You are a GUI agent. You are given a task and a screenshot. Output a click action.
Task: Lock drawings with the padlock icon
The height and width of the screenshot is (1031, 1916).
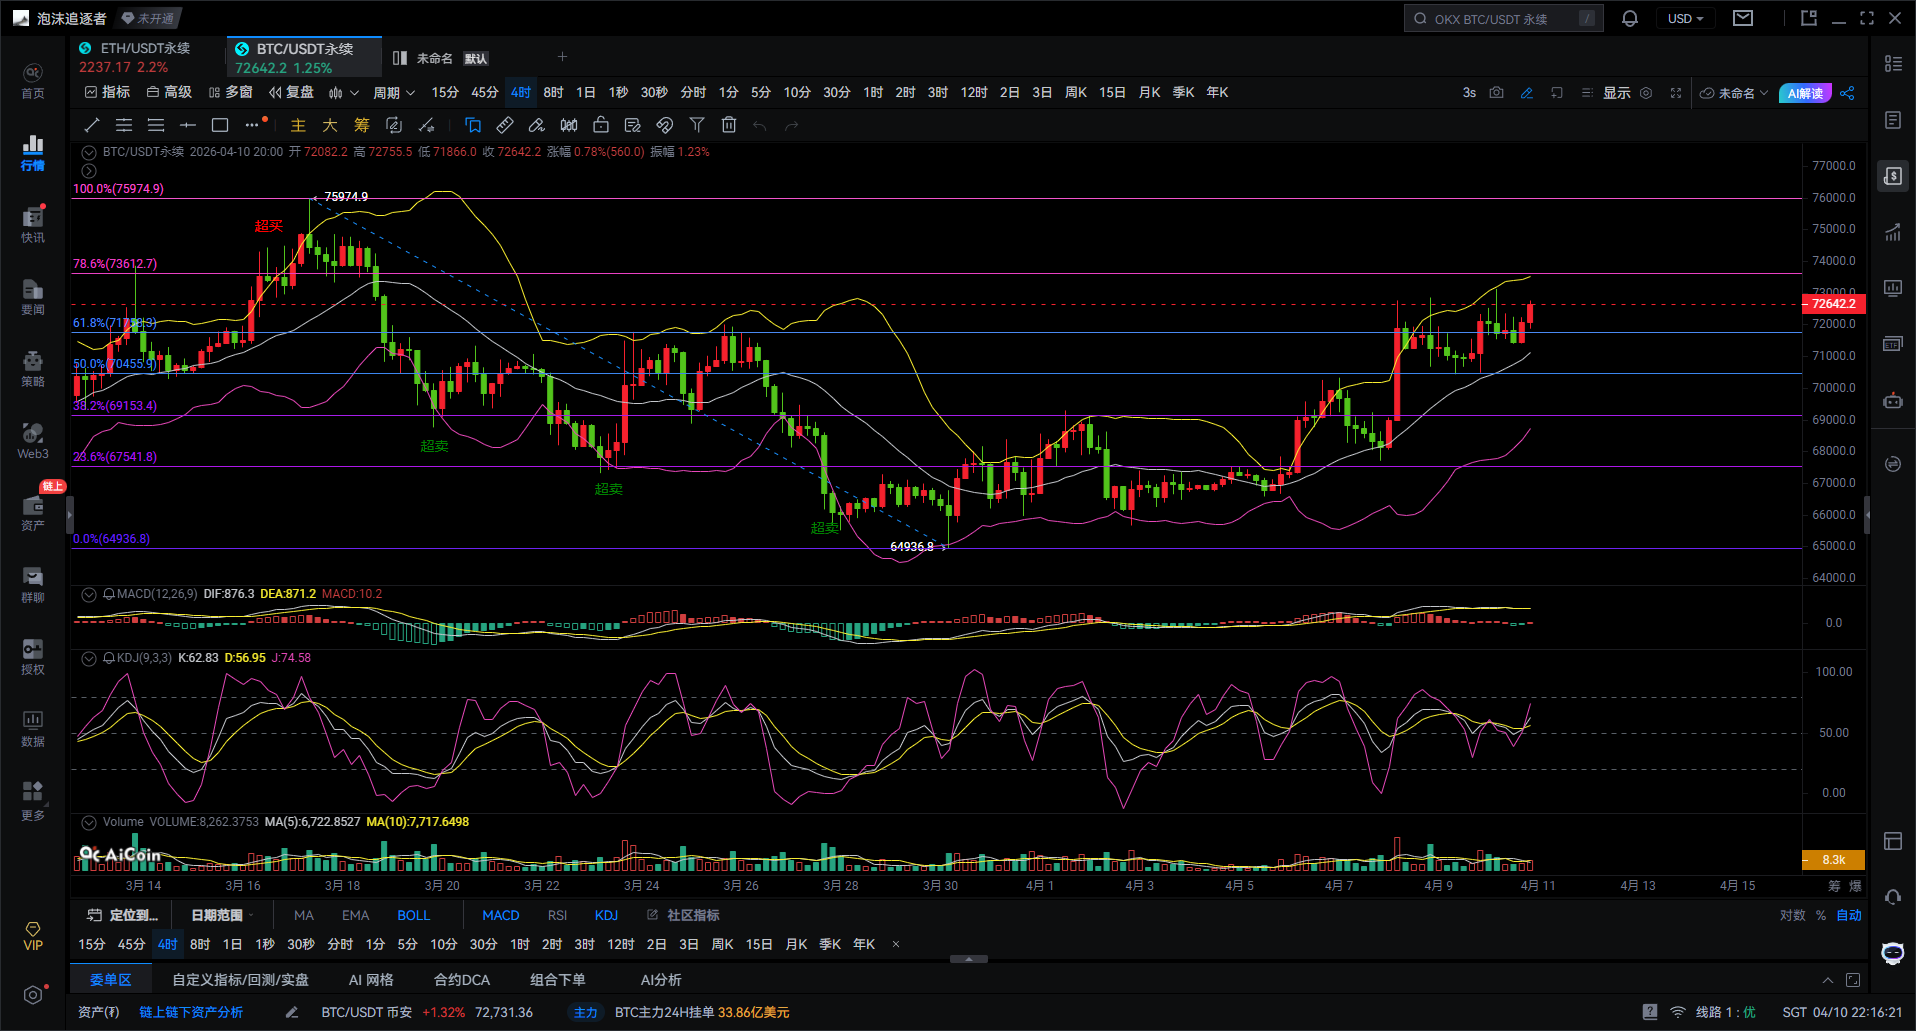click(601, 125)
